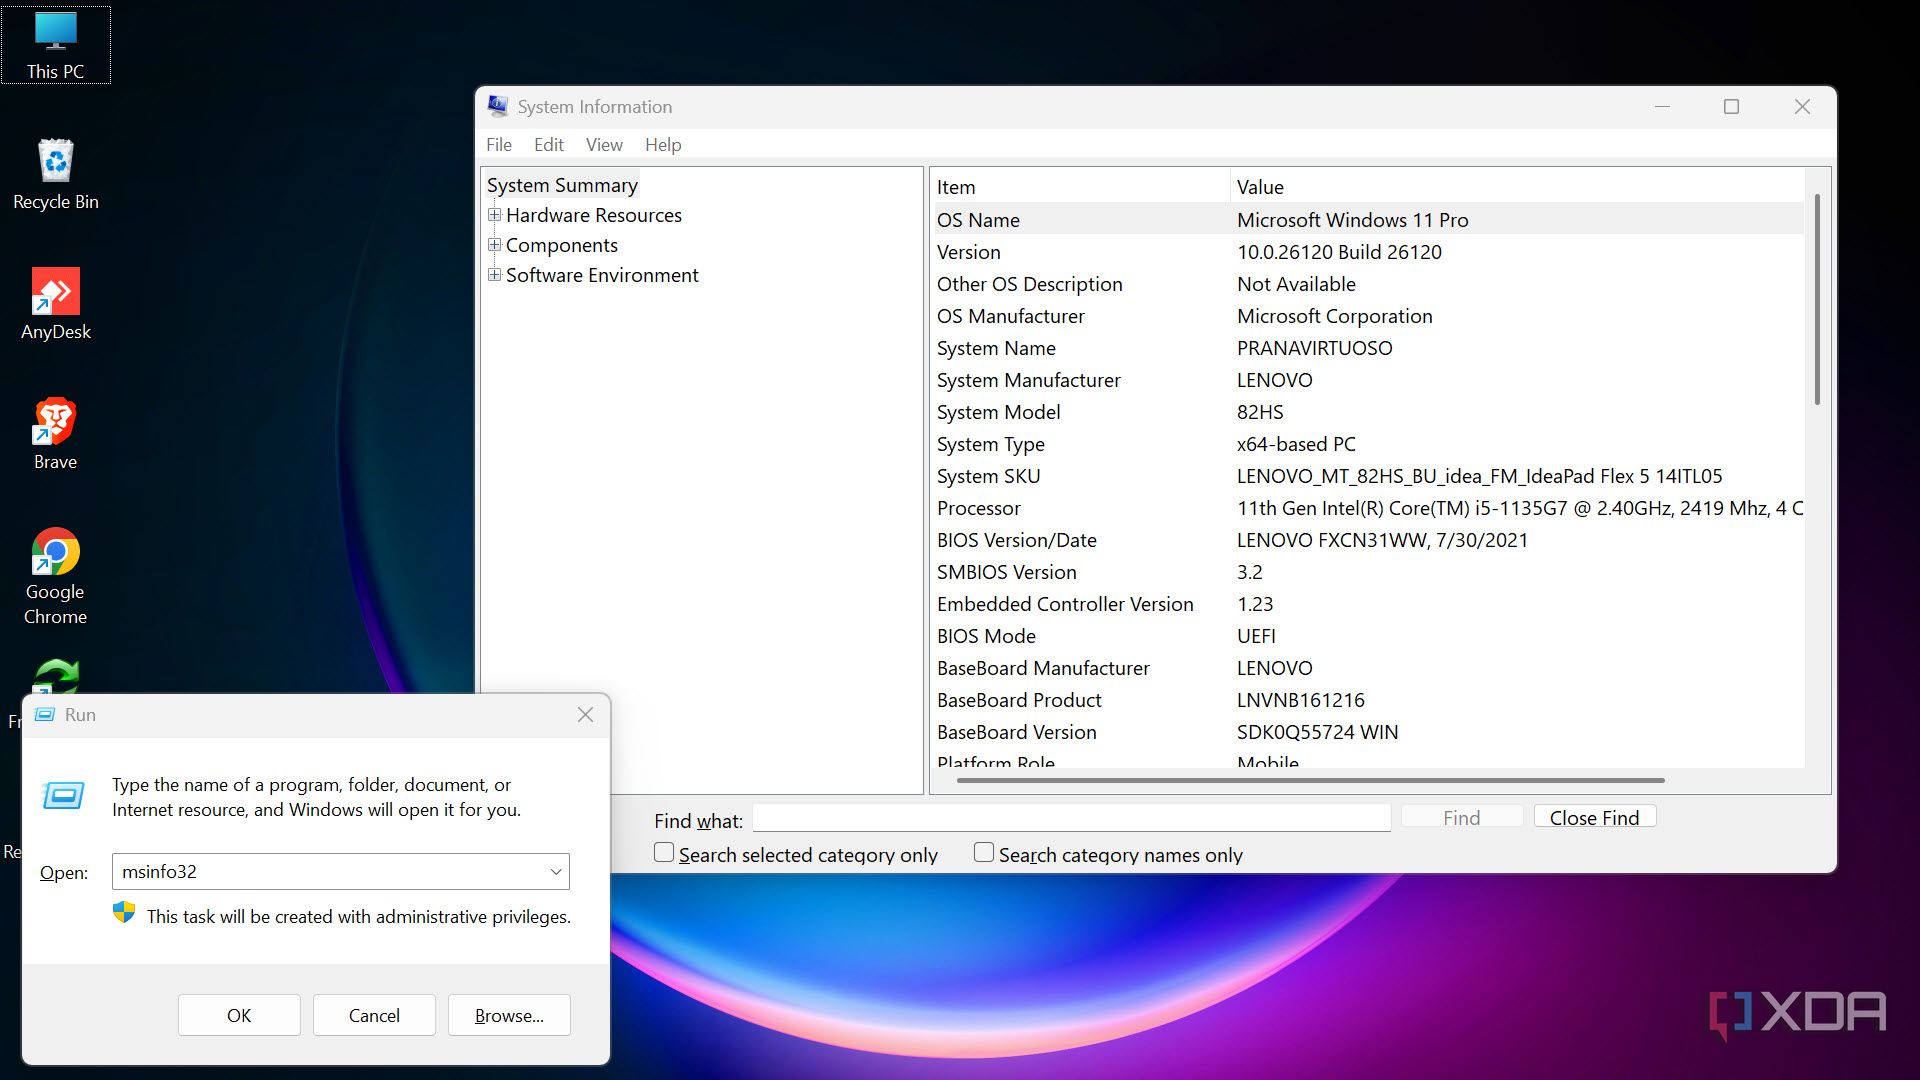Expand the Components tree node
The height and width of the screenshot is (1080, 1920).
[x=494, y=245]
